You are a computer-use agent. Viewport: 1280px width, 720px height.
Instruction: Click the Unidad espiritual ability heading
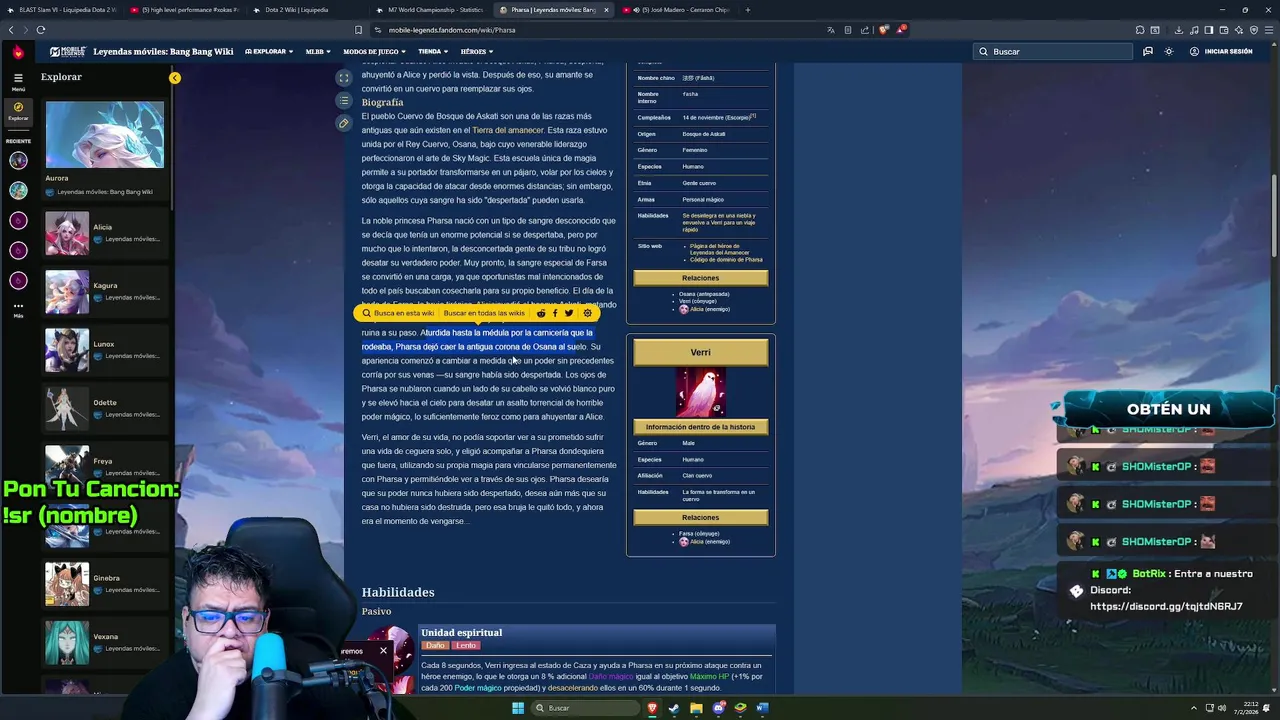click(462, 632)
